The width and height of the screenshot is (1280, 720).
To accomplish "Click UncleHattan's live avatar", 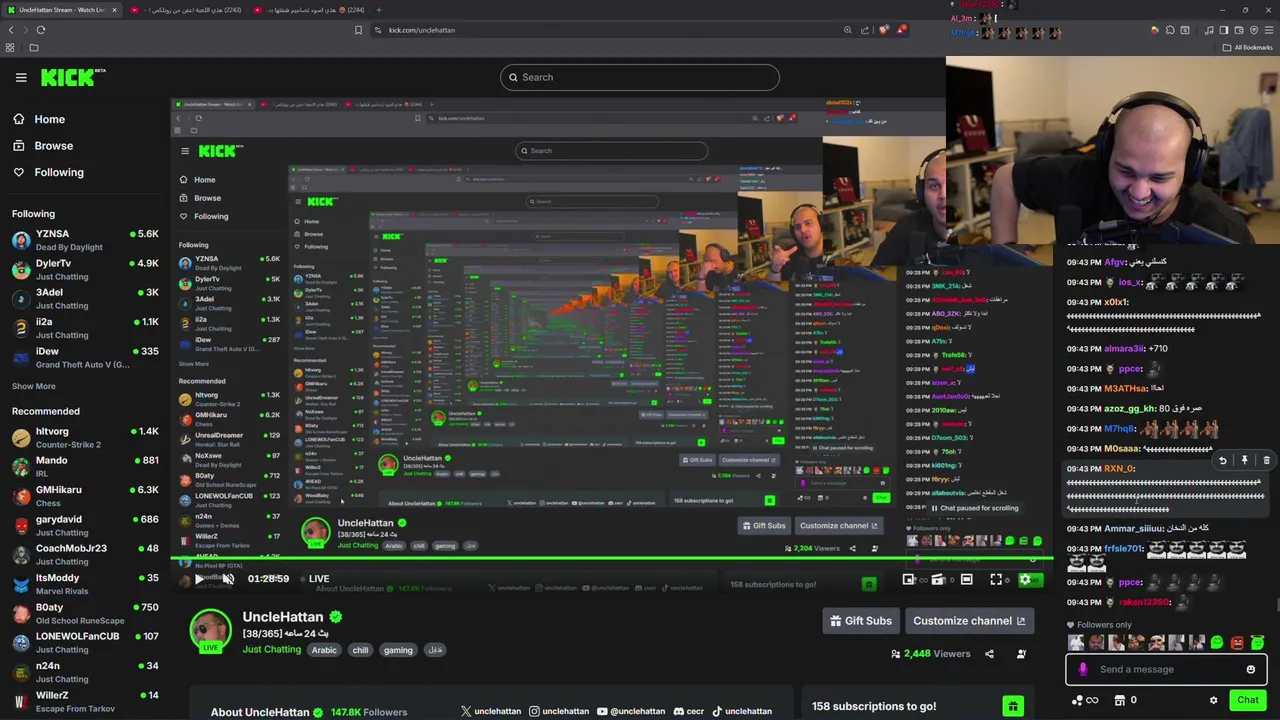I will click(x=211, y=631).
